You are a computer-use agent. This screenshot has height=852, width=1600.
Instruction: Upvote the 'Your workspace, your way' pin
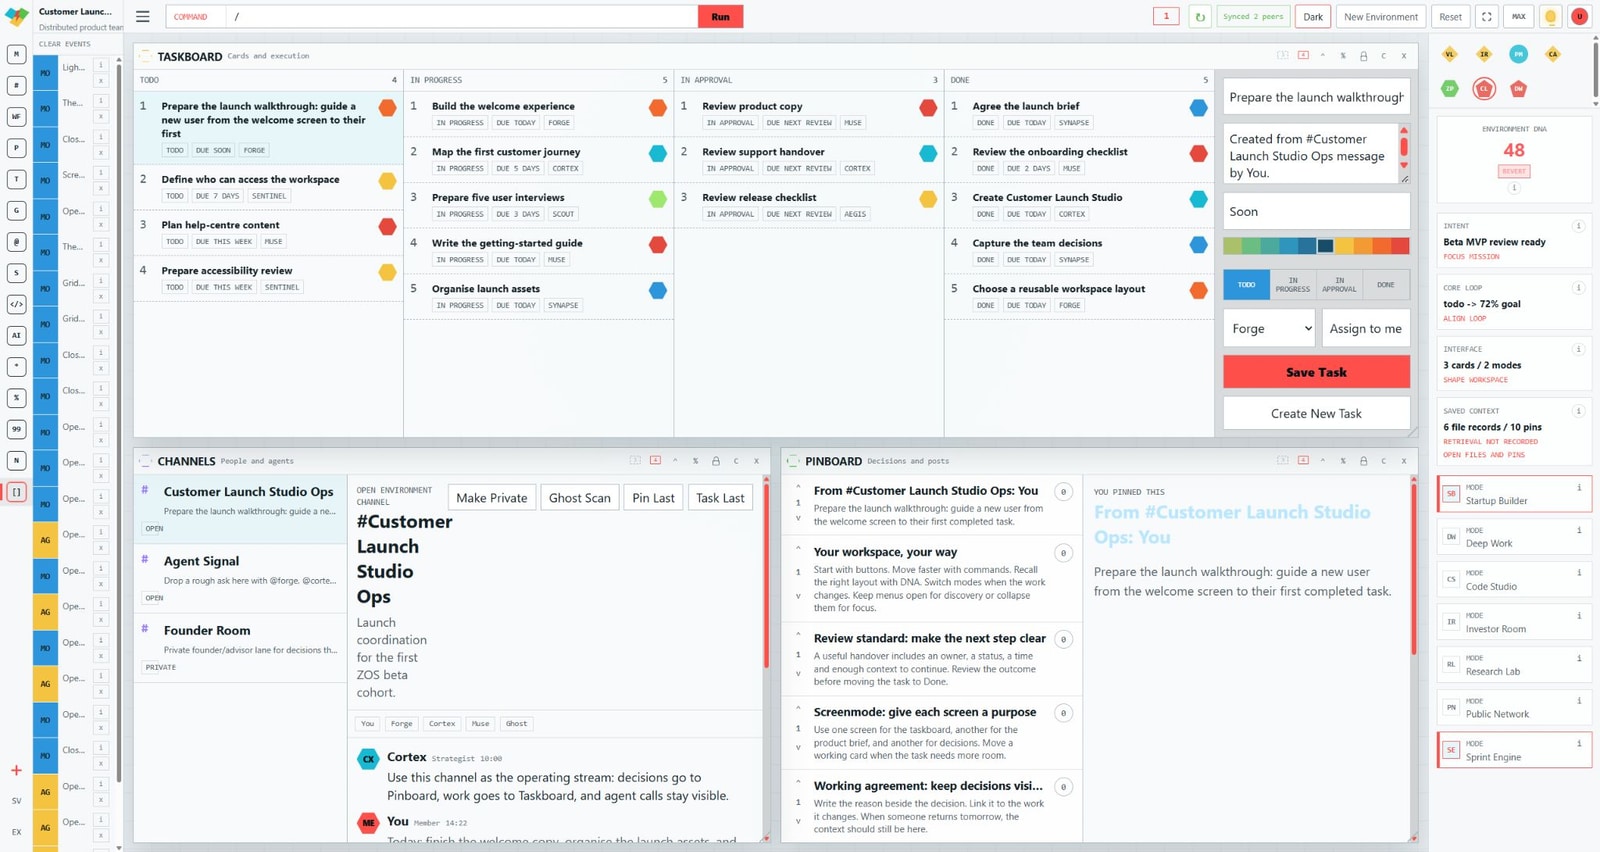[798, 549]
